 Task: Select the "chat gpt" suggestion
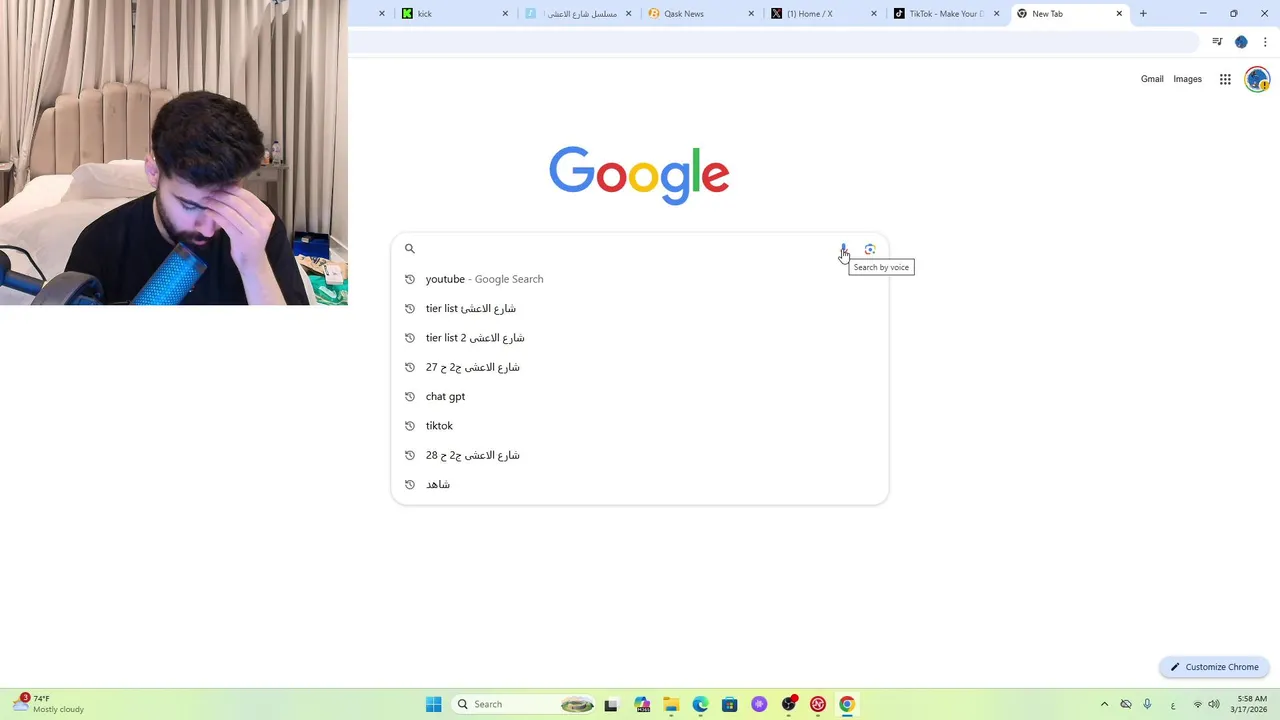pyautogui.click(x=640, y=397)
